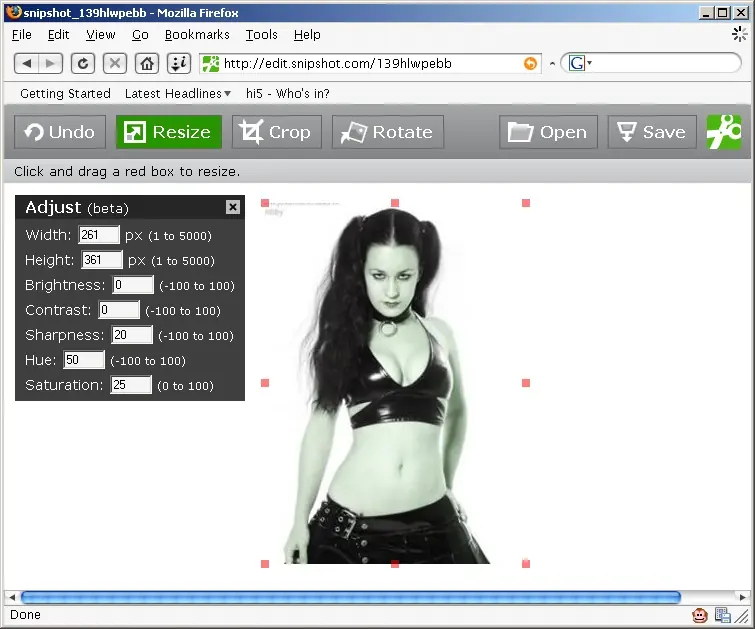Click the top-right red resize handle

pyautogui.click(x=526, y=203)
